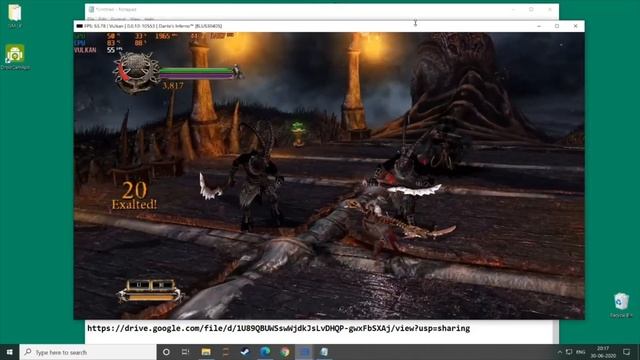640x360 pixels.
Task: Close the Notepad window behind the game
Action: click(x=550, y=9)
